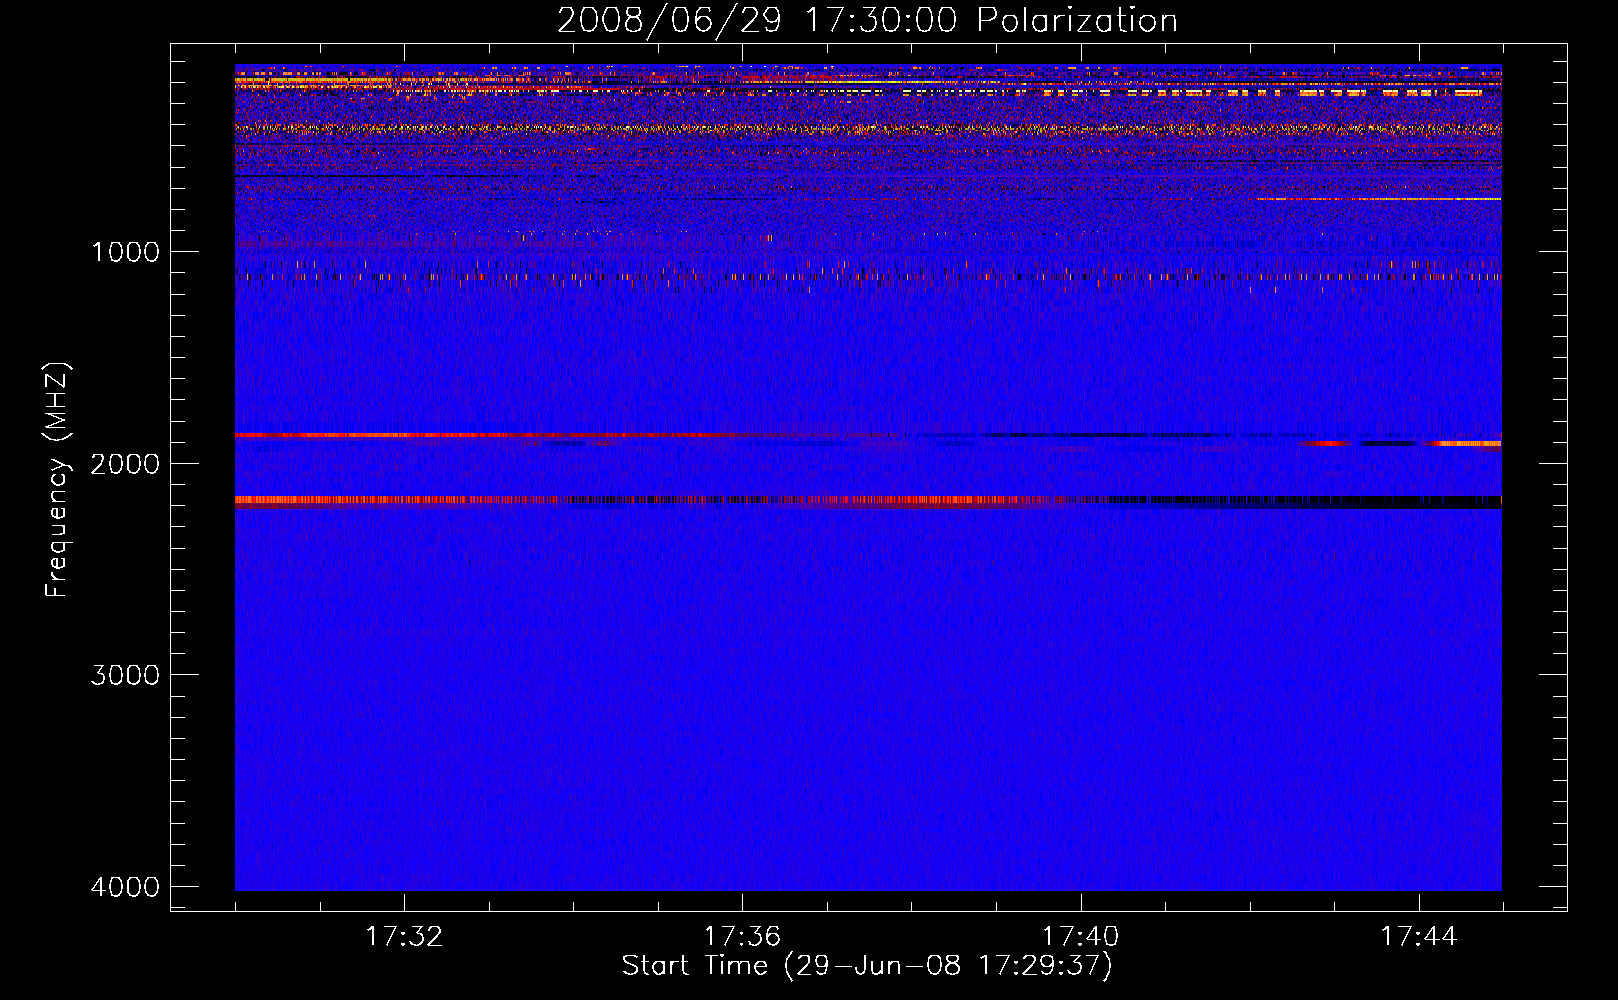Select the 1000 frequency axis label

[x=125, y=251]
